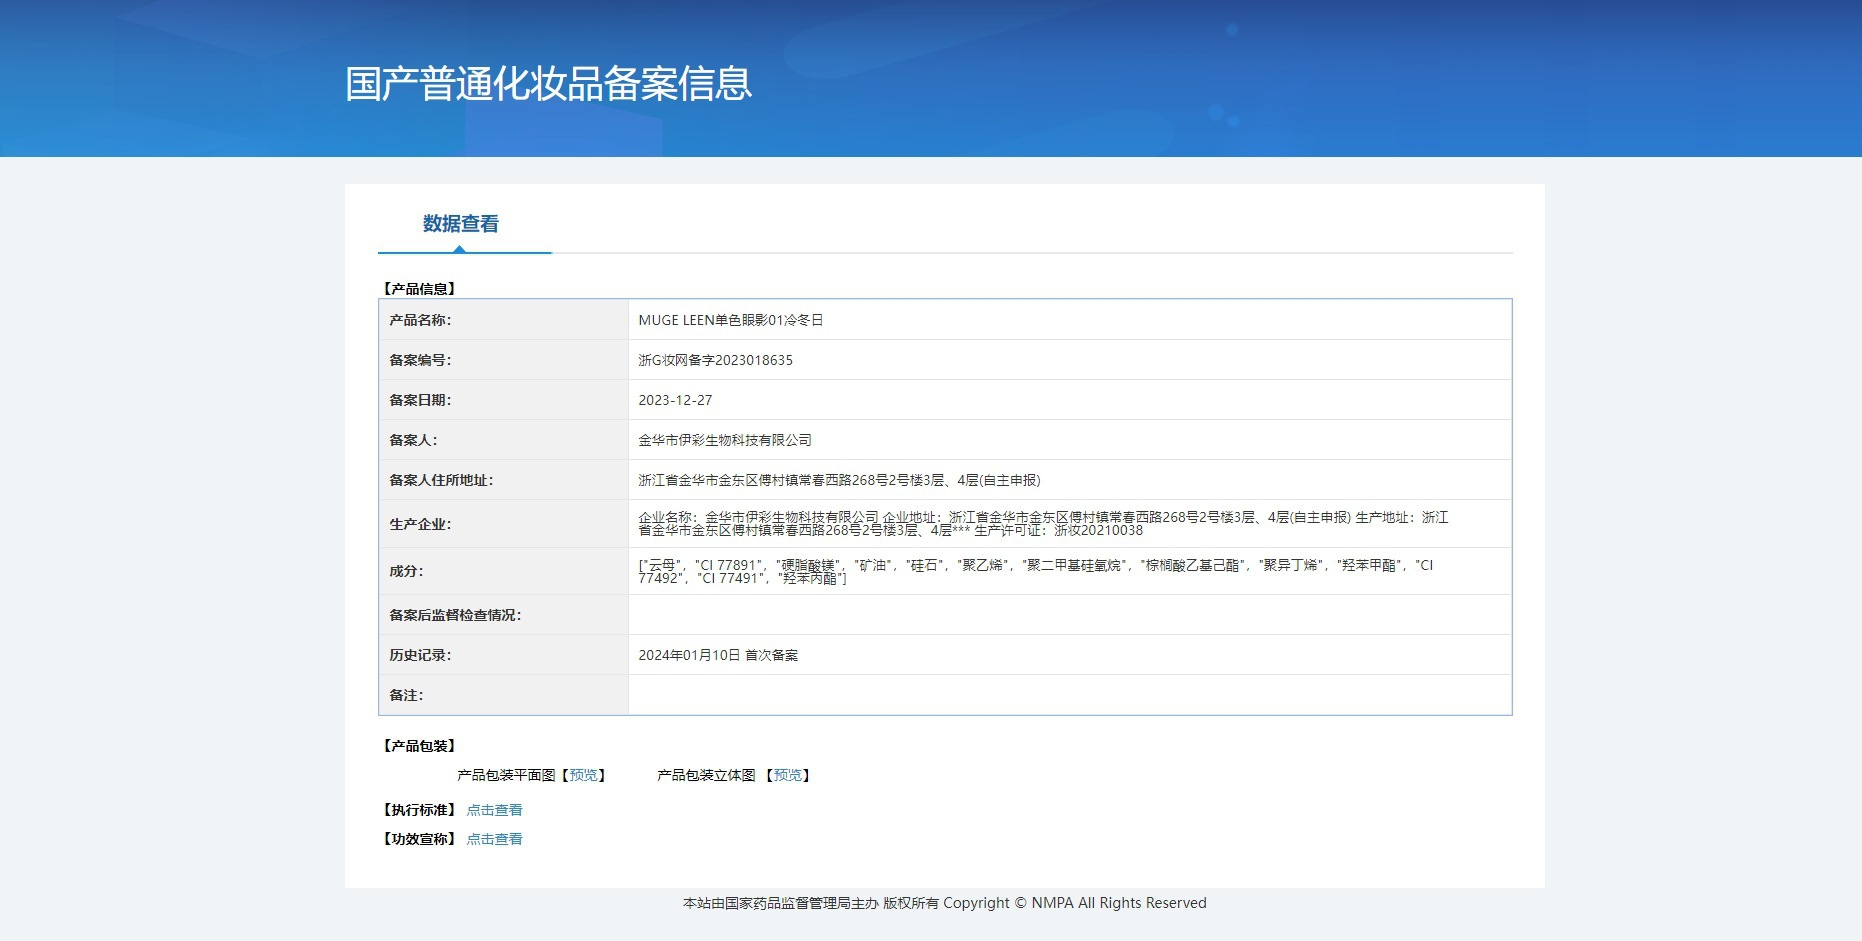
Task: Click the 【执行标准】 label
Action: tap(419, 810)
